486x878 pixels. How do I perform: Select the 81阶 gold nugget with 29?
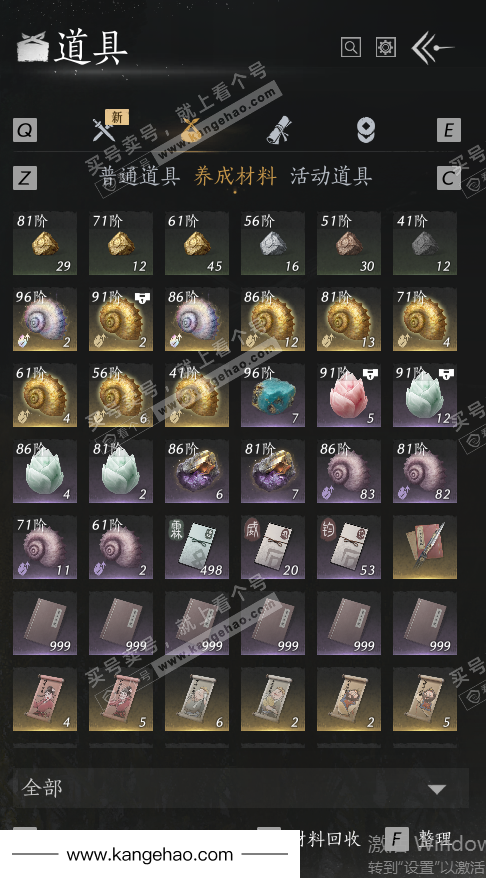pos(45,244)
